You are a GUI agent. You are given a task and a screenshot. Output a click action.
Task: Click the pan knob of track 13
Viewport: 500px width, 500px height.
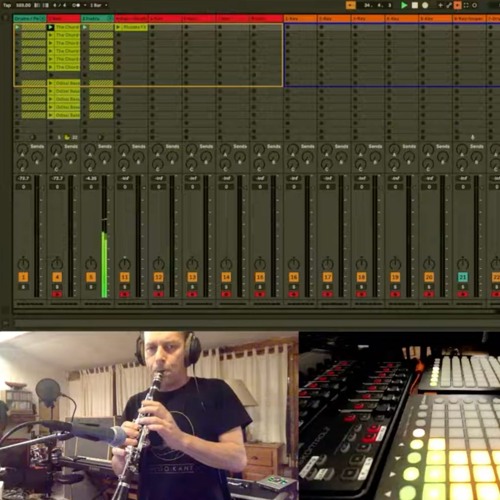tap(192, 264)
